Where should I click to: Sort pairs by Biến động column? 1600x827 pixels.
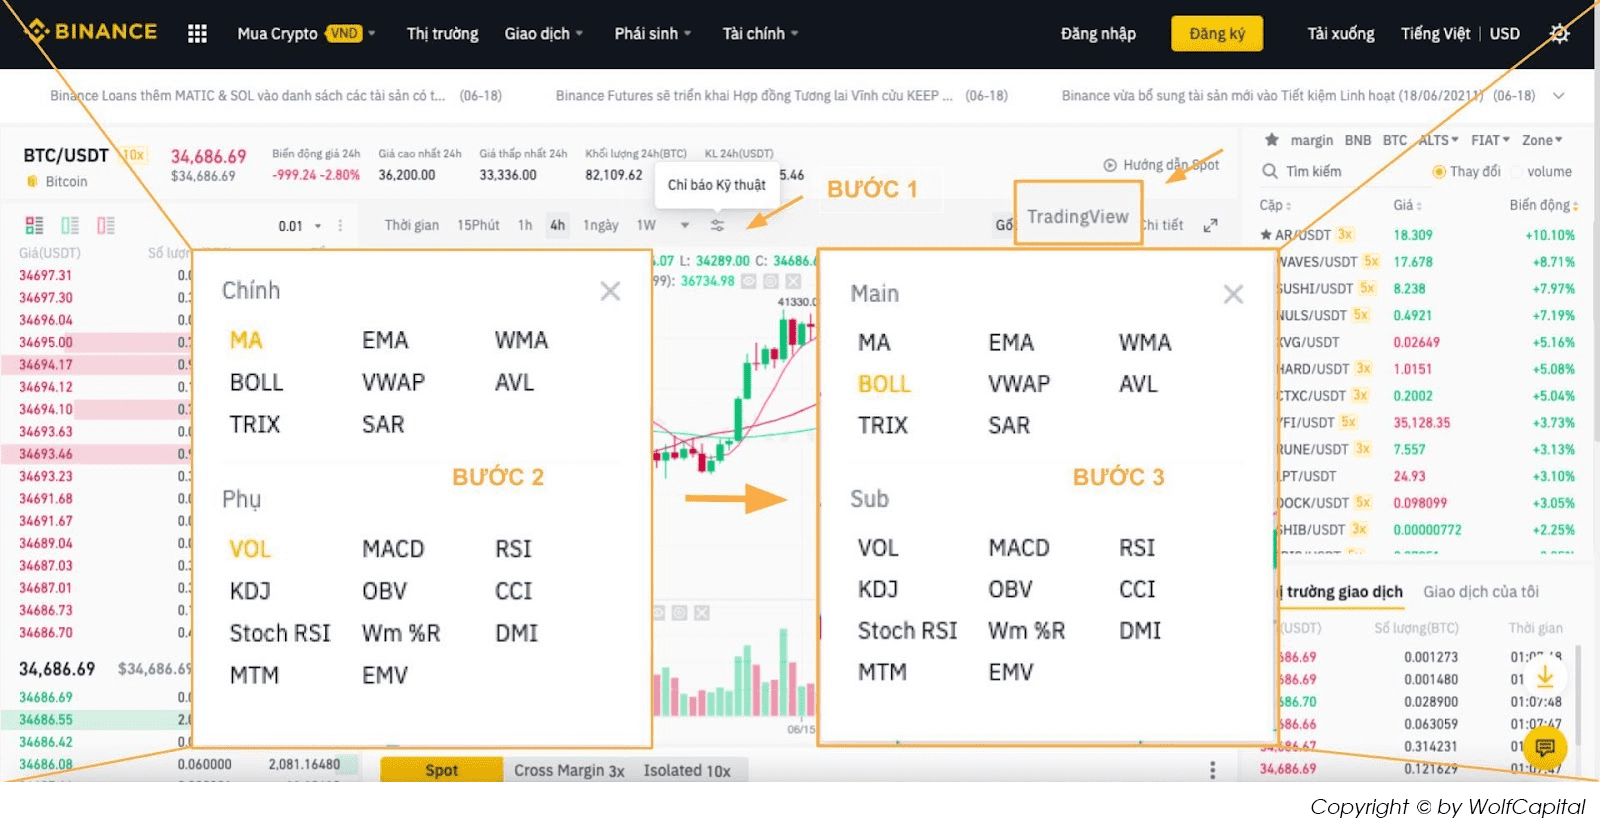[1544, 205]
